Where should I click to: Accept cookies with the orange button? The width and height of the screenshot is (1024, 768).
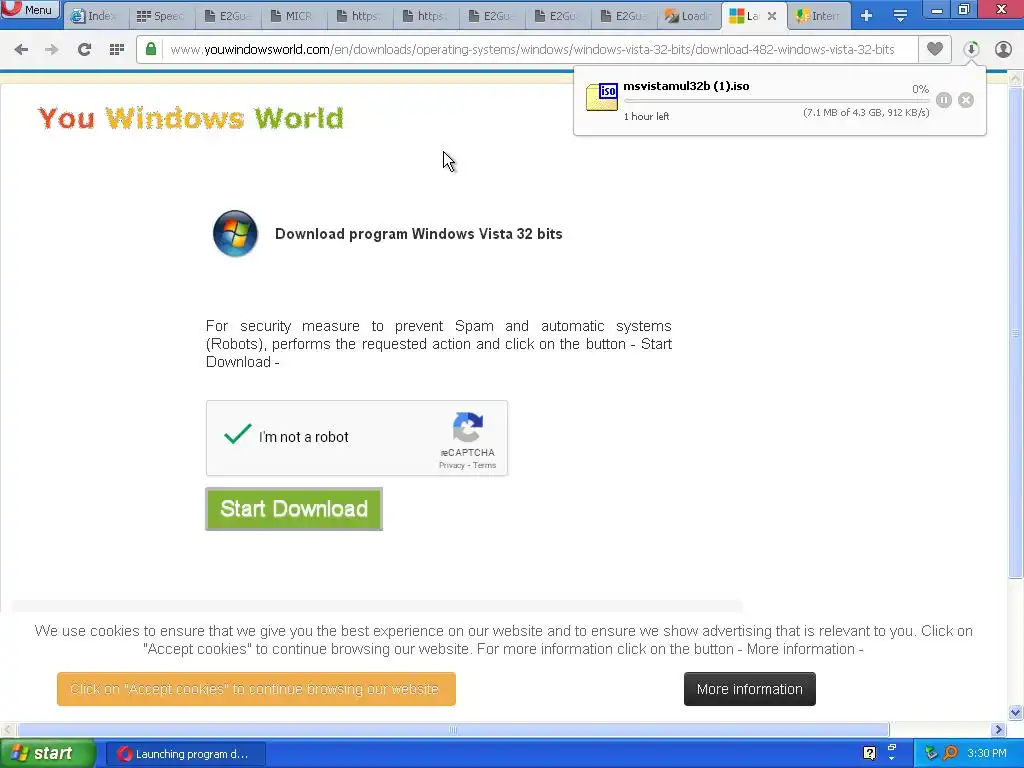(x=256, y=689)
